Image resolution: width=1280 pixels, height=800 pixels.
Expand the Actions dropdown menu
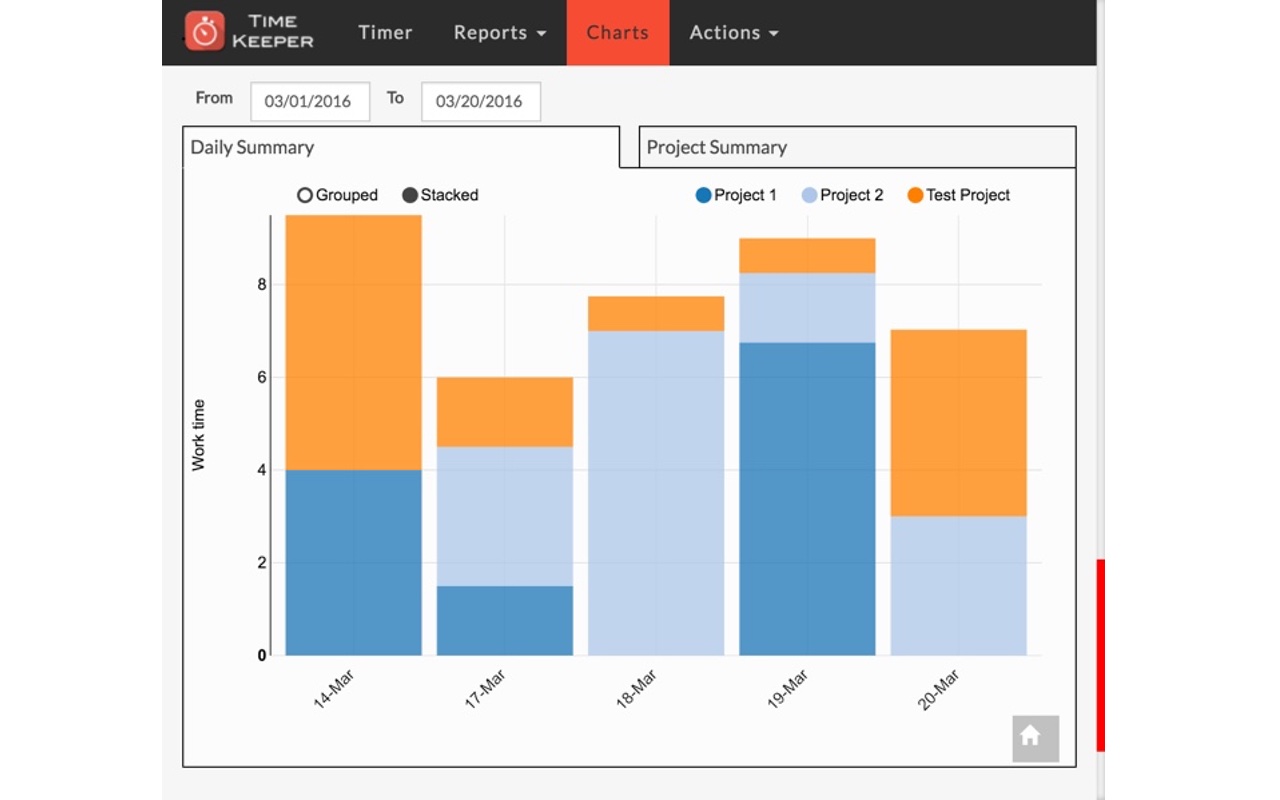(x=733, y=33)
